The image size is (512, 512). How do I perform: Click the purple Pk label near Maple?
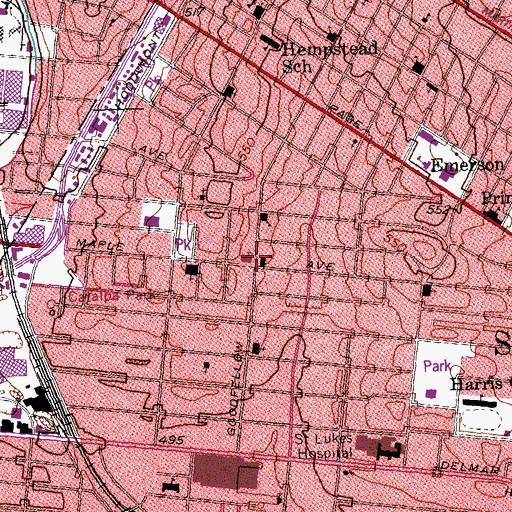183,245
